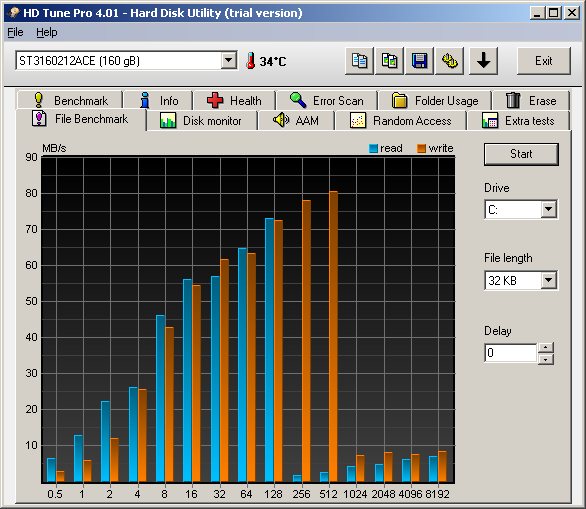Open the Extra tests tab
This screenshot has height=509, width=586.
[x=519, y=121]
